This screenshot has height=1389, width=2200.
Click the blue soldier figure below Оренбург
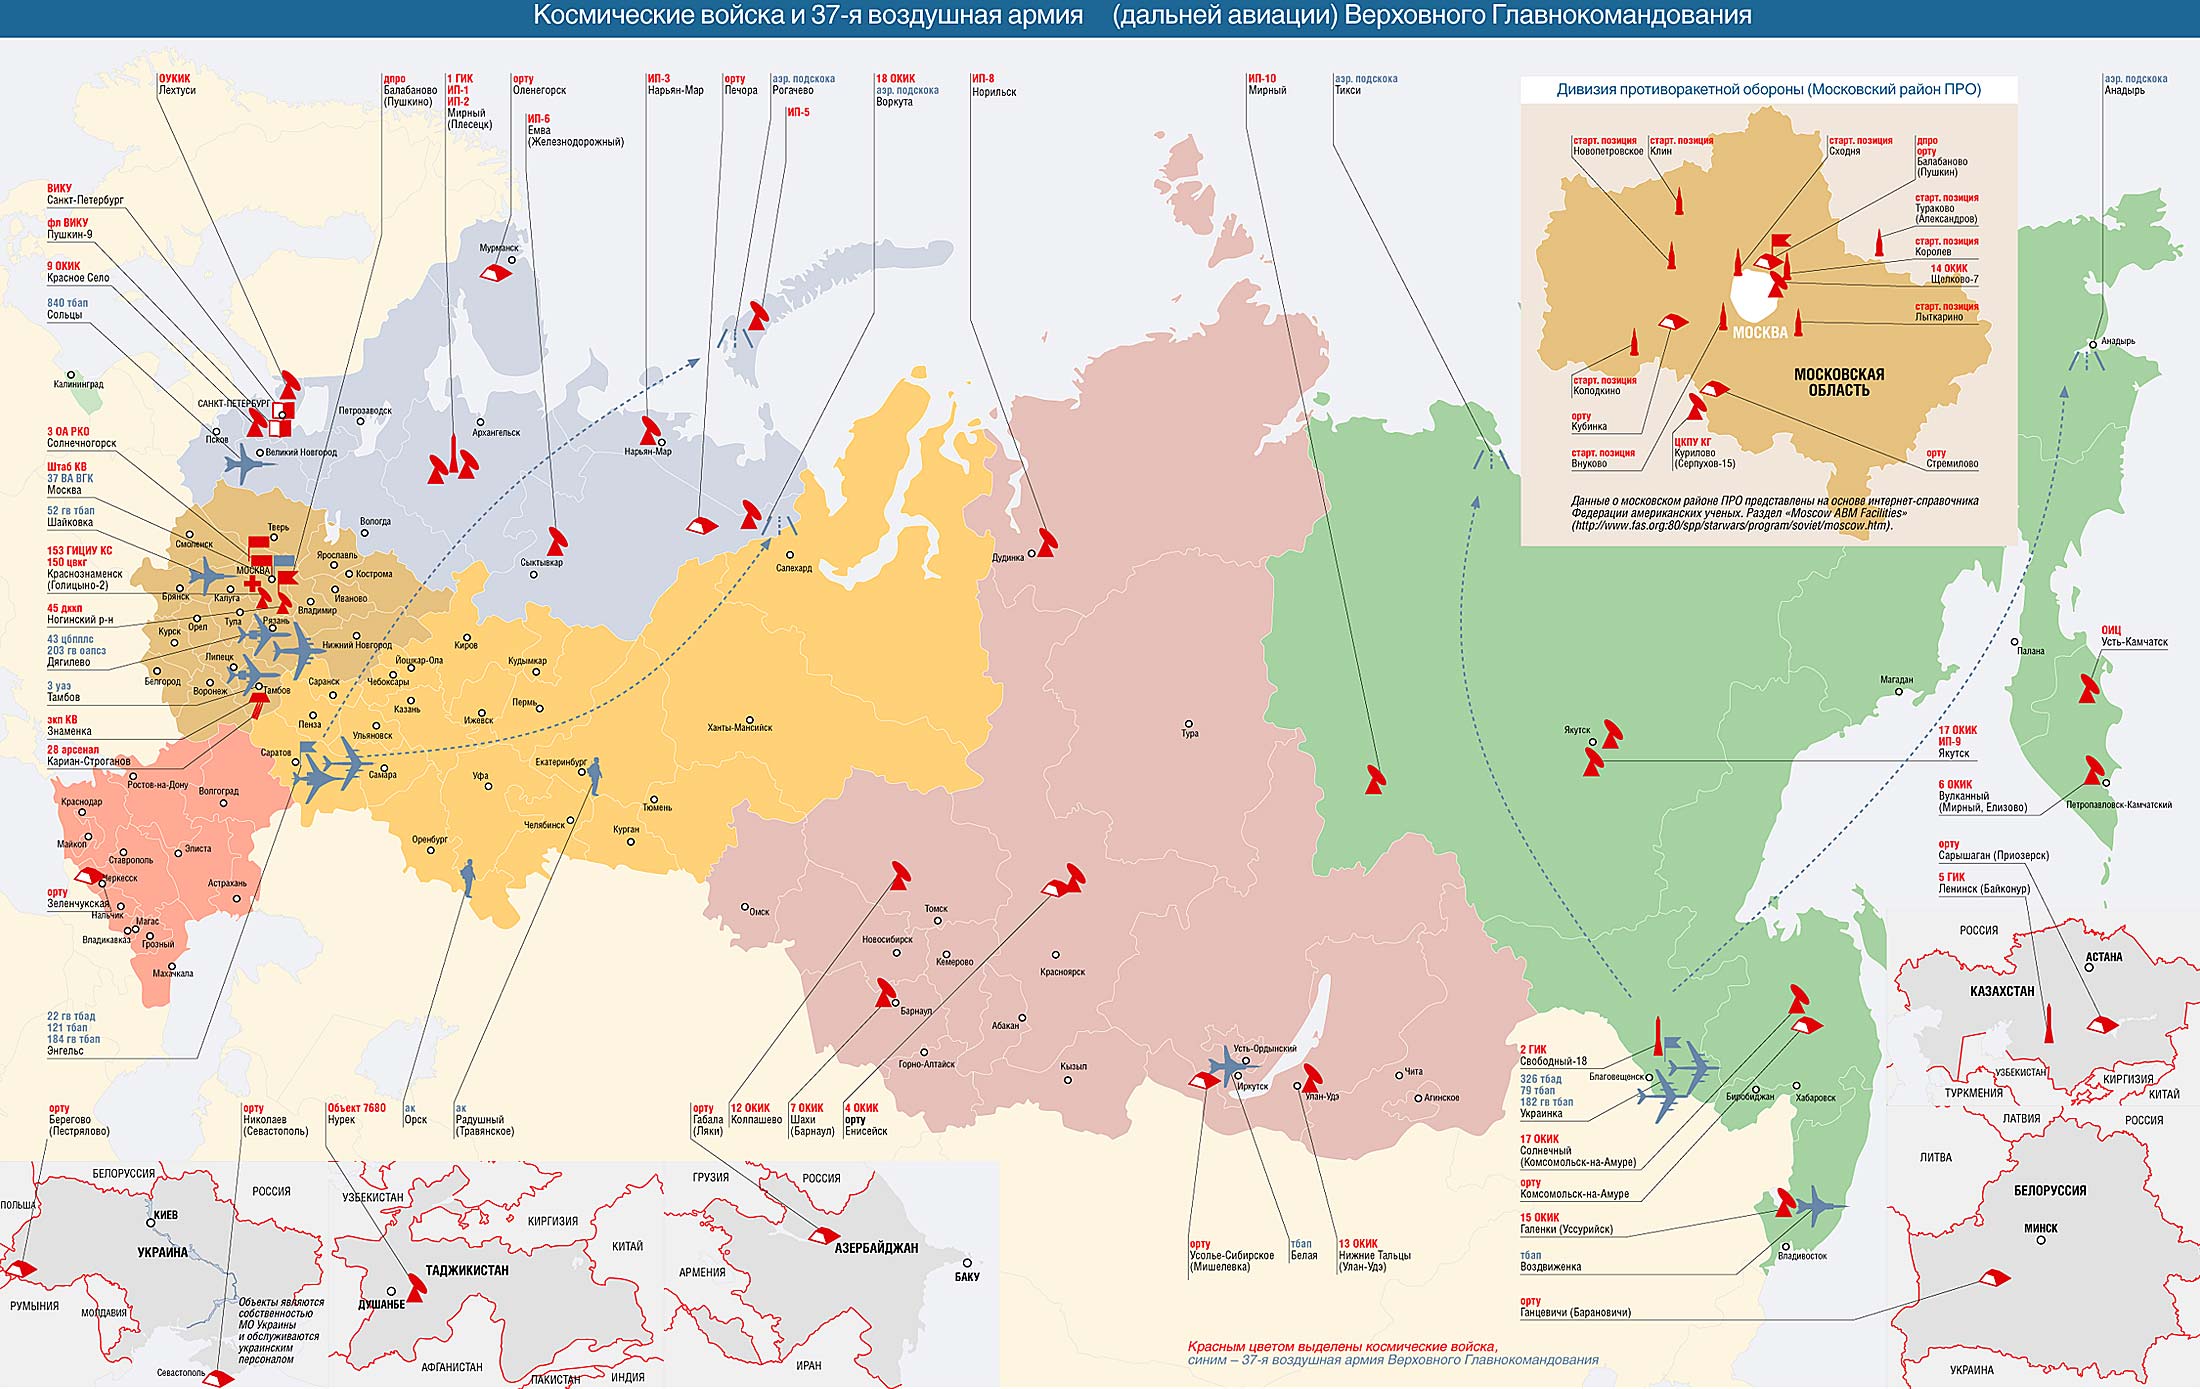pyautogui.click(x=467, y=877)
